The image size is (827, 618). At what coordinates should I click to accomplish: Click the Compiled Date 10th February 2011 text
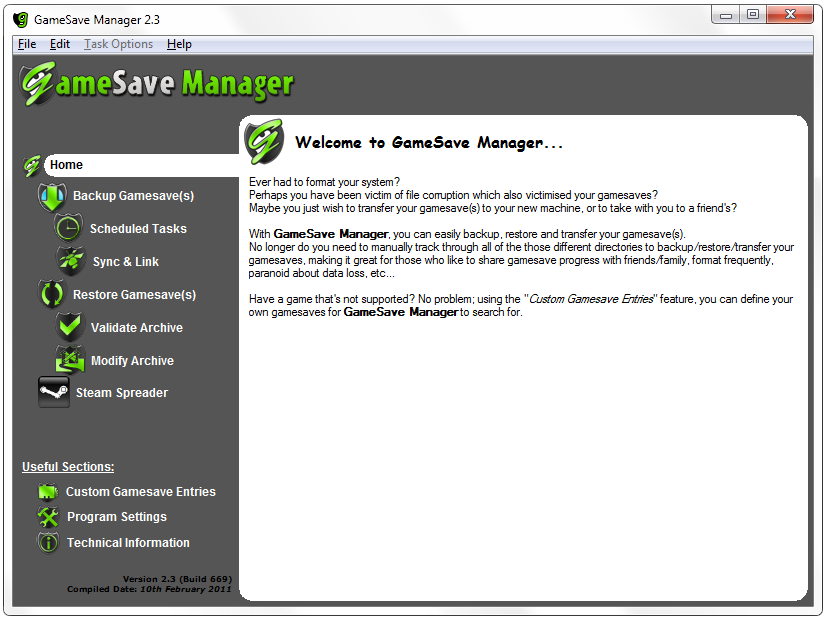(149, 589)
